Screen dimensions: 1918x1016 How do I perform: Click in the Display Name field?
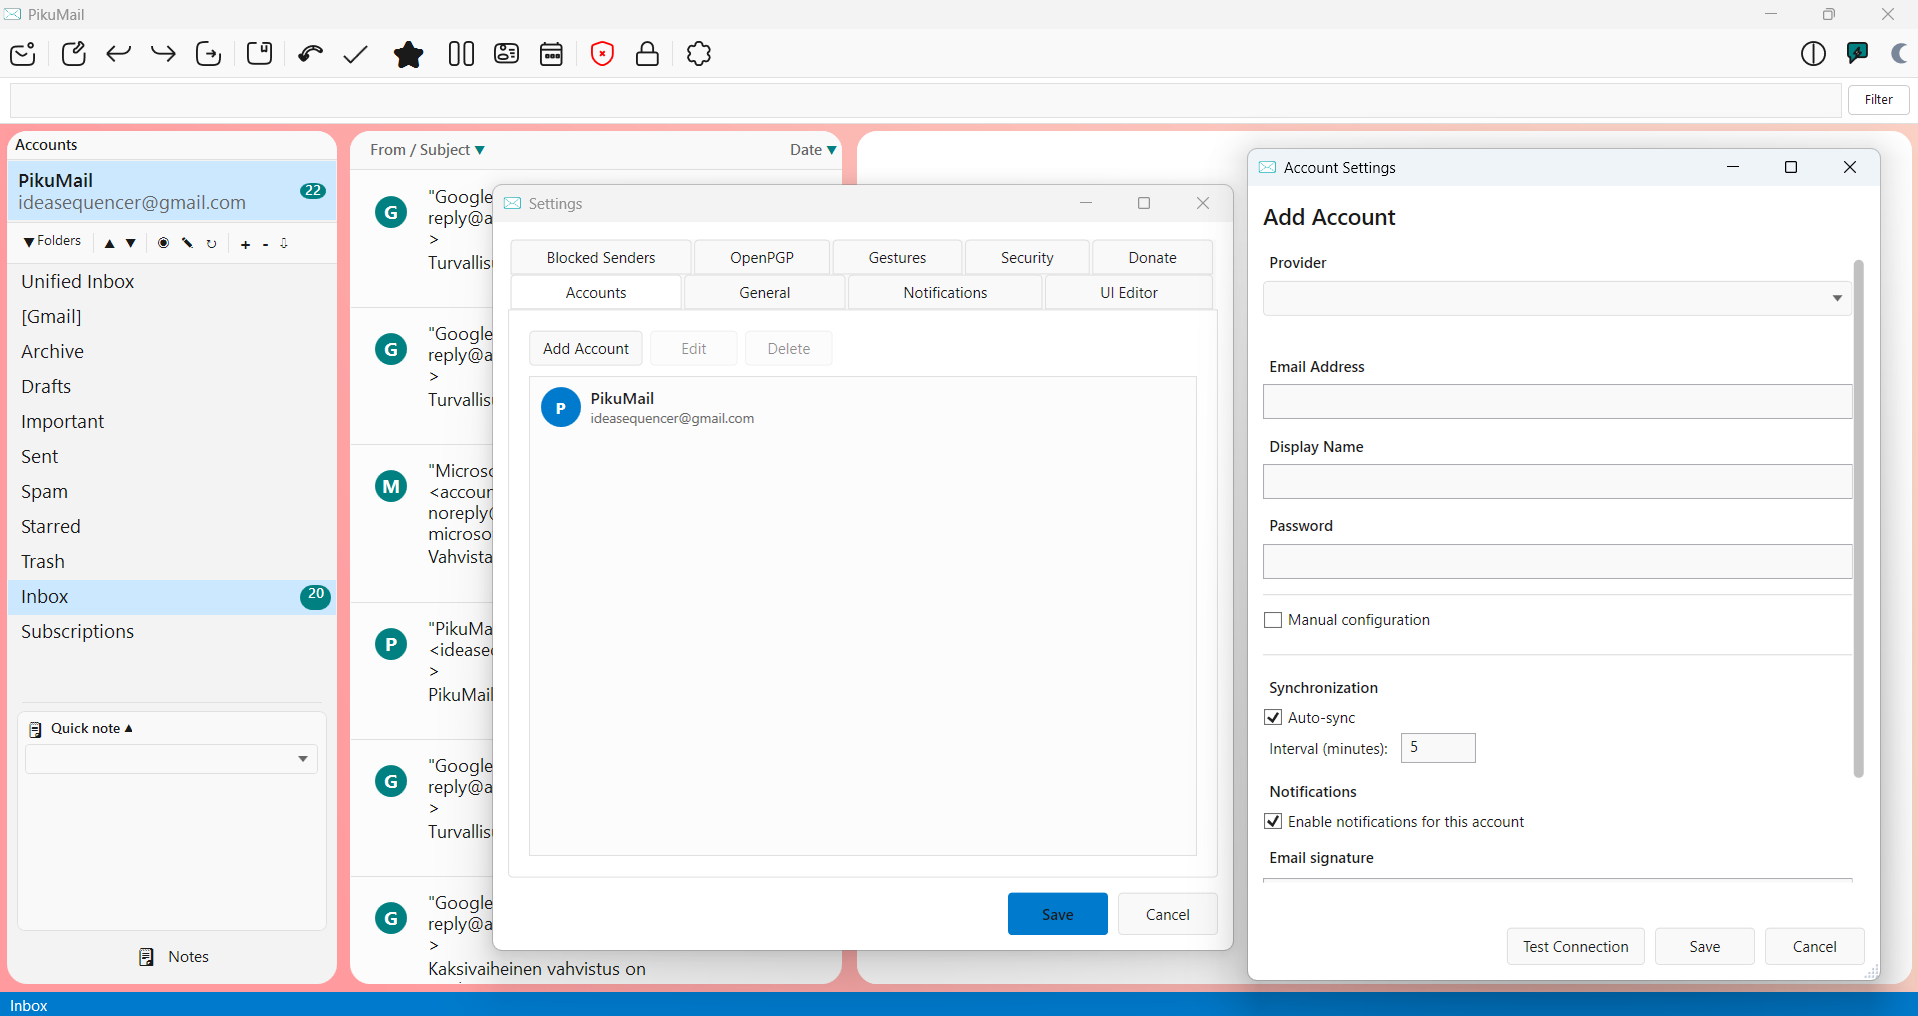point(1557,481)
